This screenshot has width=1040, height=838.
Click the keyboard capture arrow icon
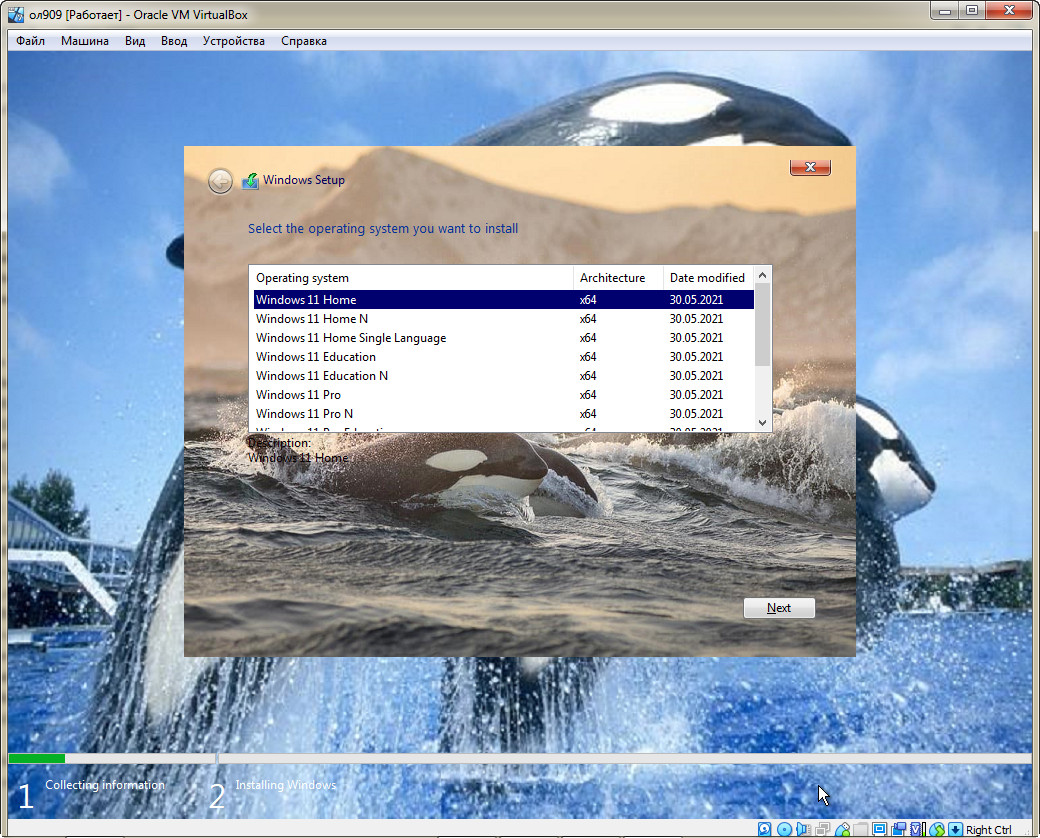pos(956,829)
